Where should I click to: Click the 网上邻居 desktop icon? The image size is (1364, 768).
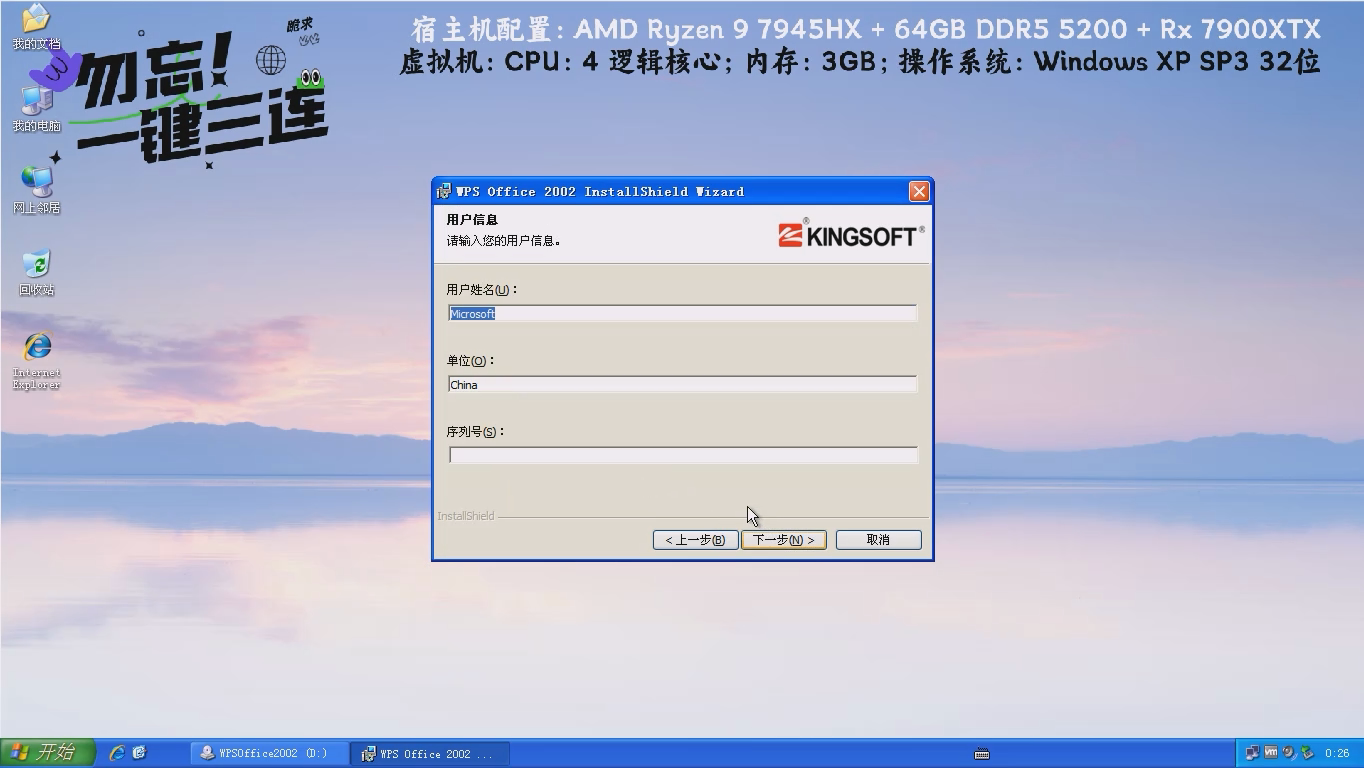(36, 190)
